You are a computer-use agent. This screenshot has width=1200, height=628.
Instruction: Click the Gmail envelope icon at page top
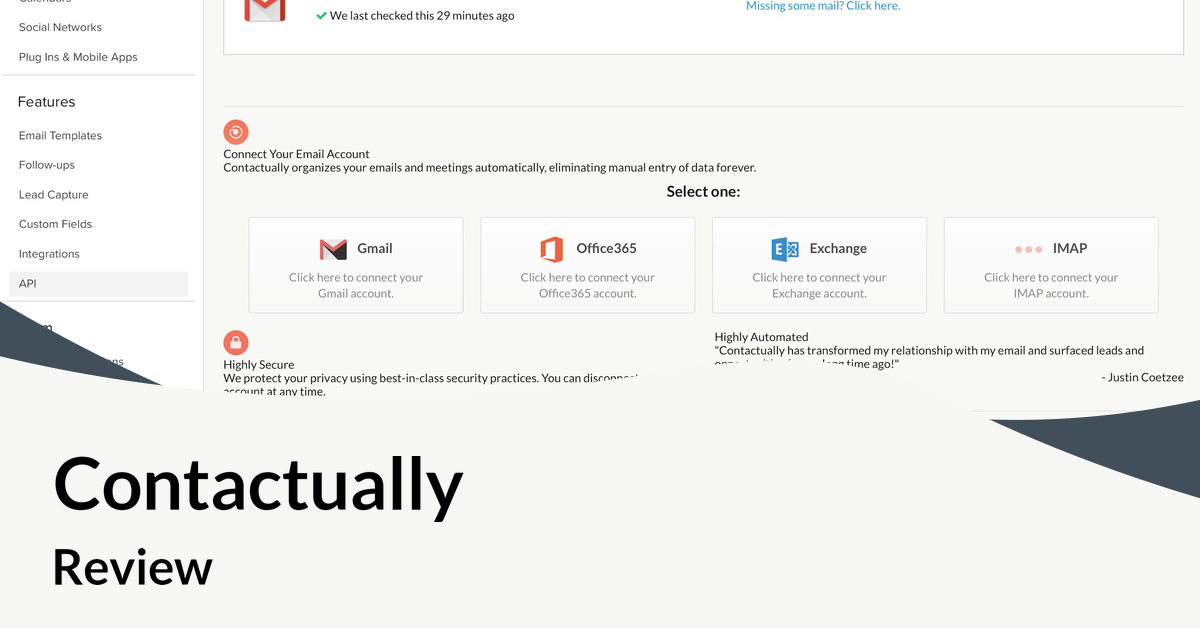(263, 11)
